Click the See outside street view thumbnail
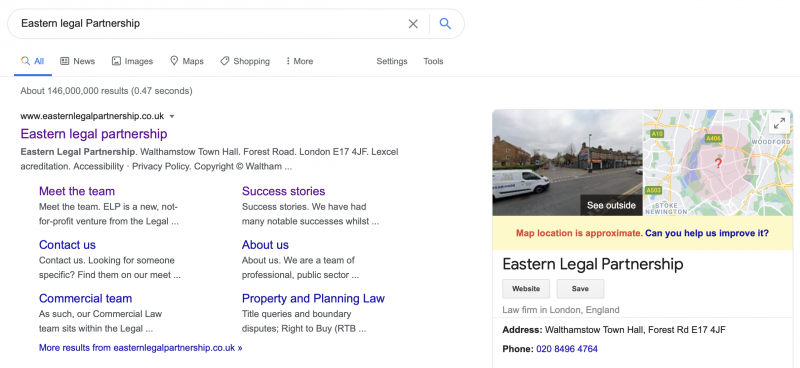 tap(567, 162)
